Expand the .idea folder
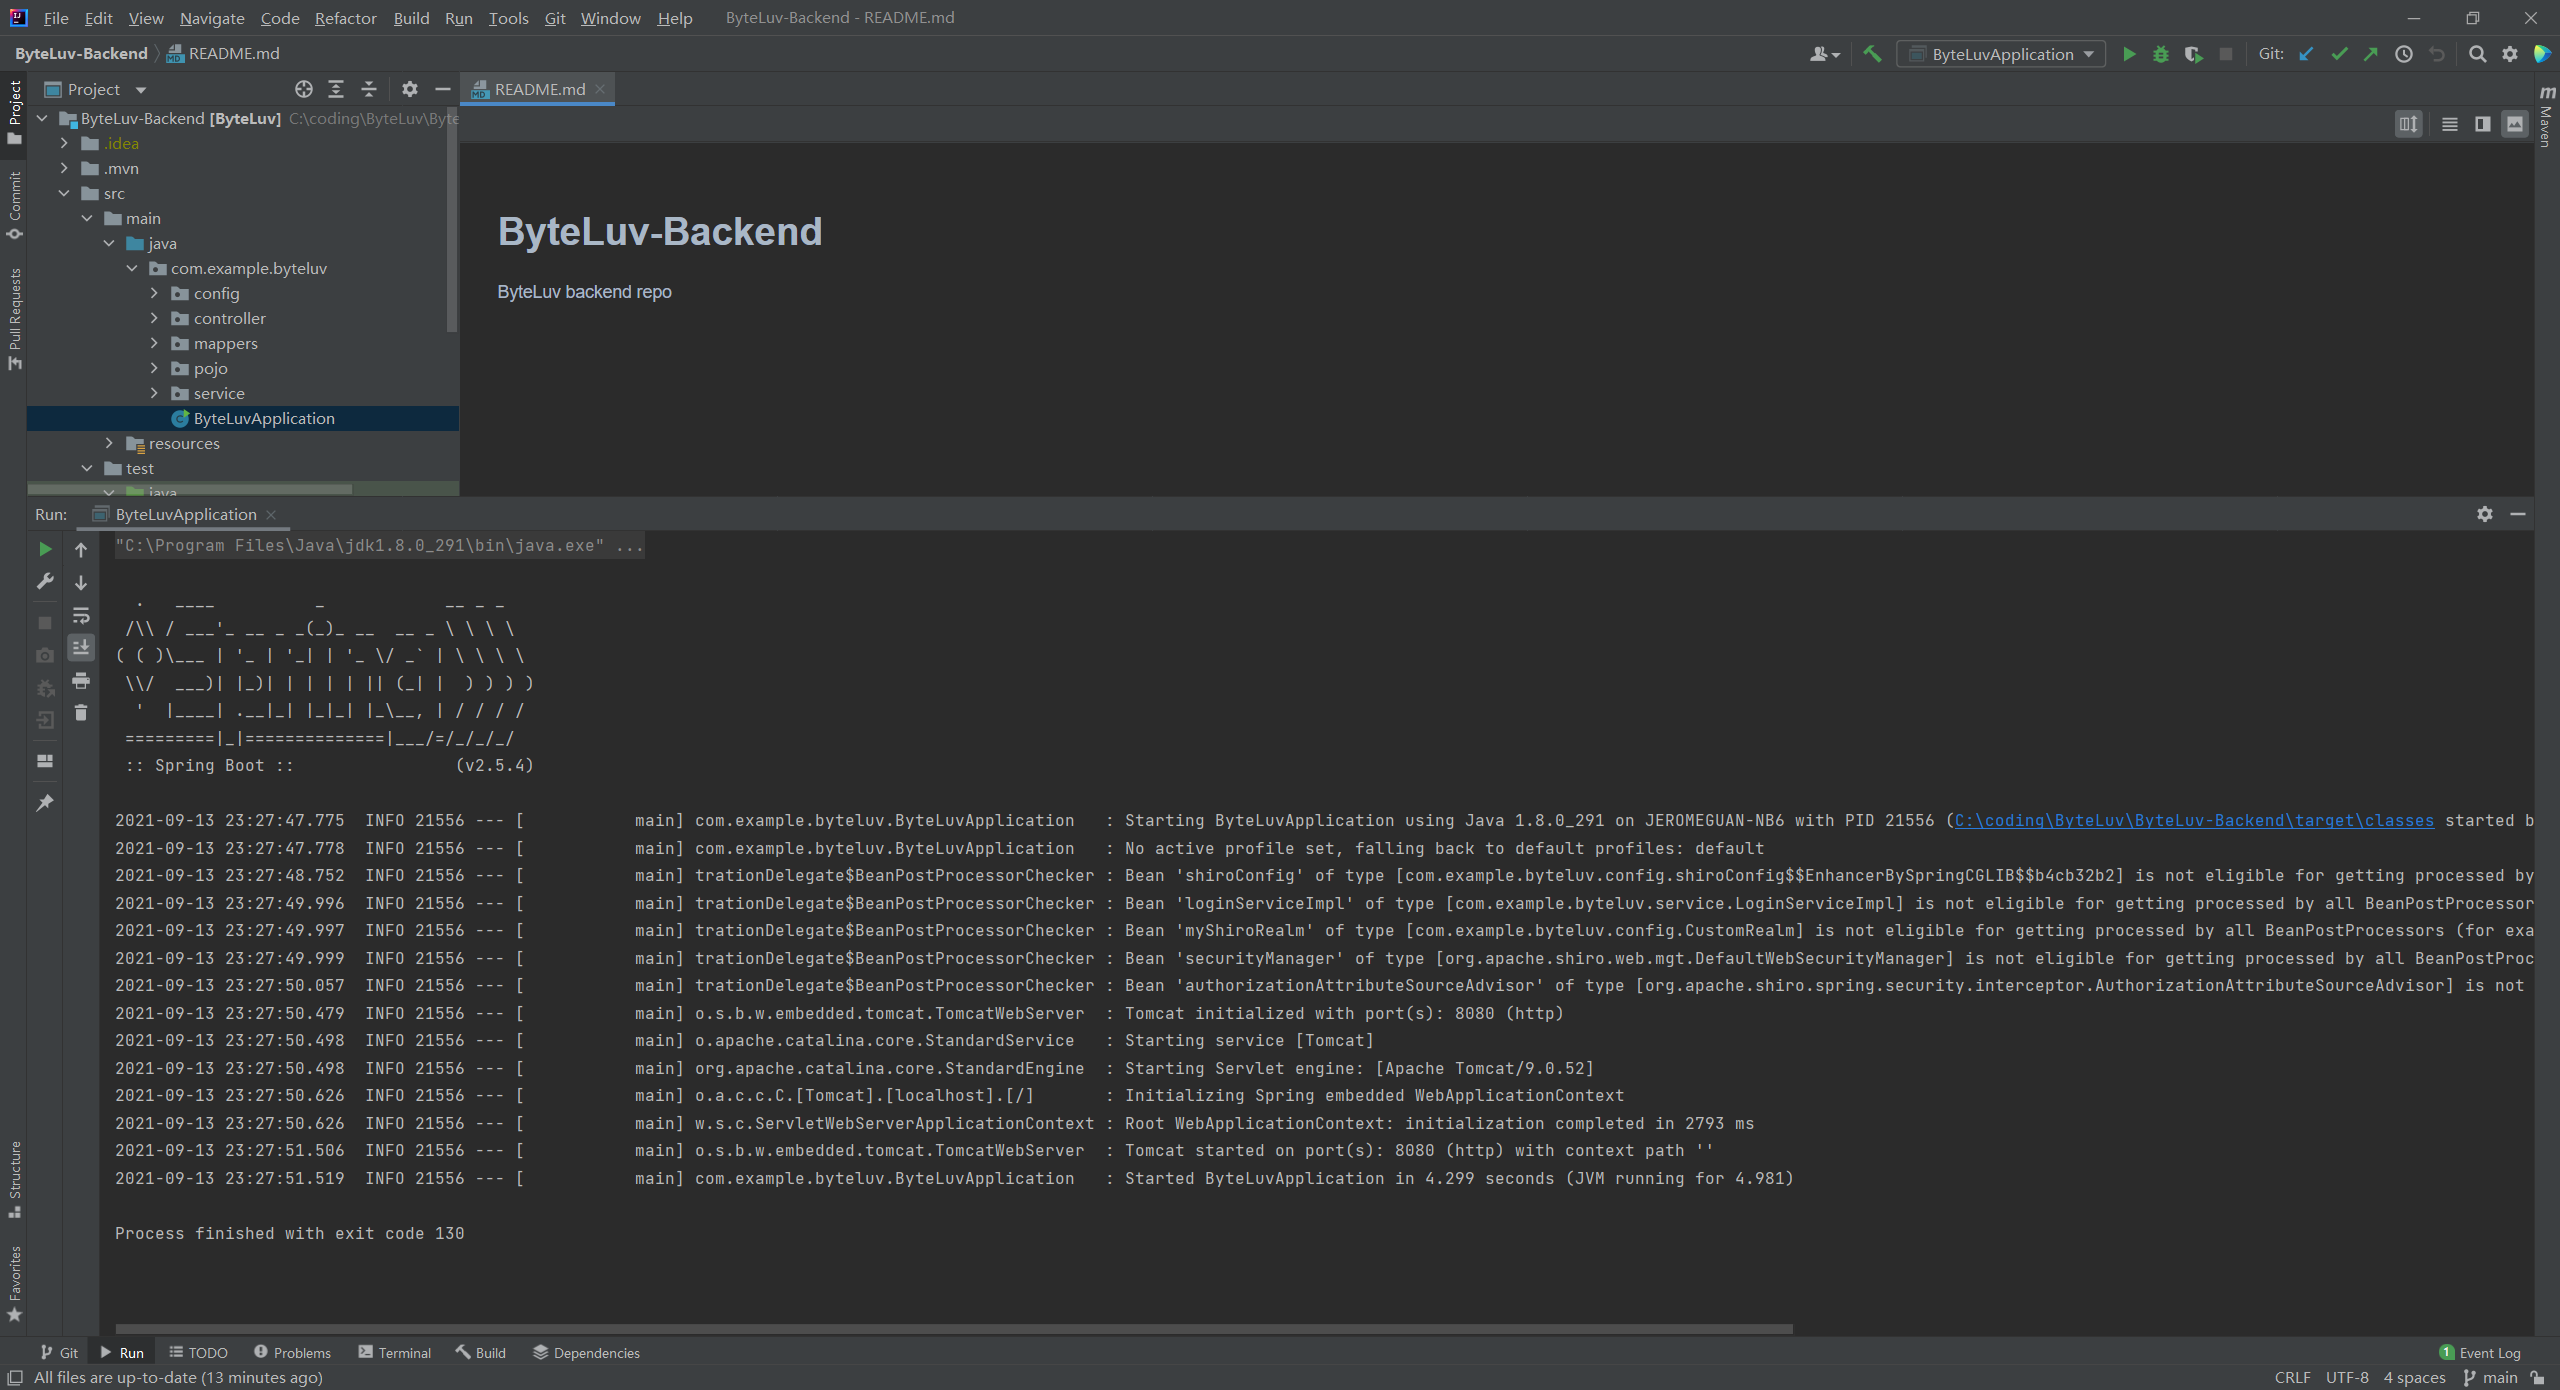 pyautogui.click(x=65, y=143)
